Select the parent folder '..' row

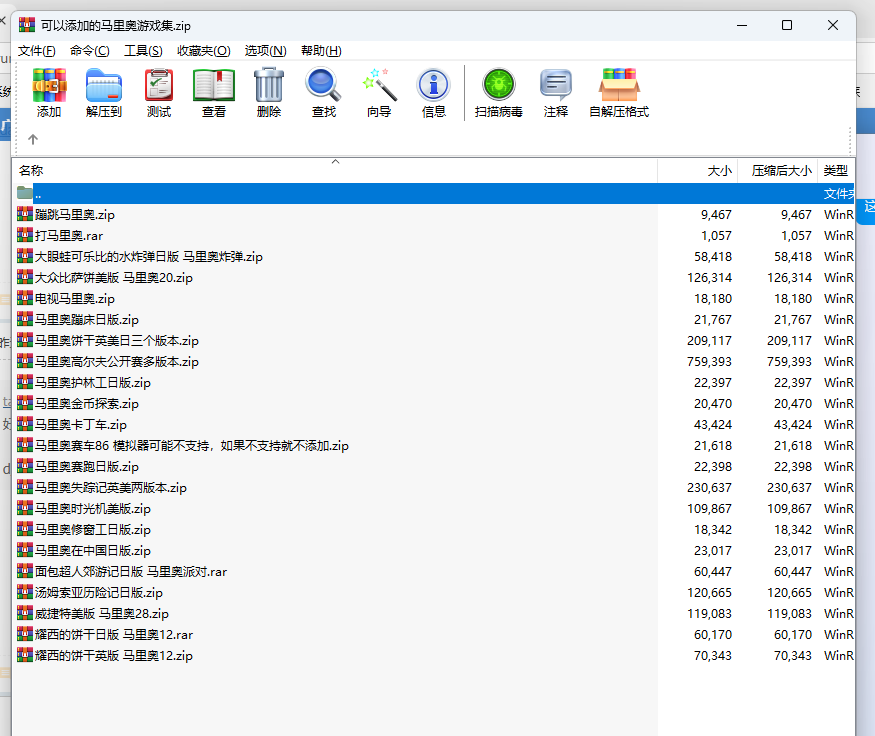point(435,194)
